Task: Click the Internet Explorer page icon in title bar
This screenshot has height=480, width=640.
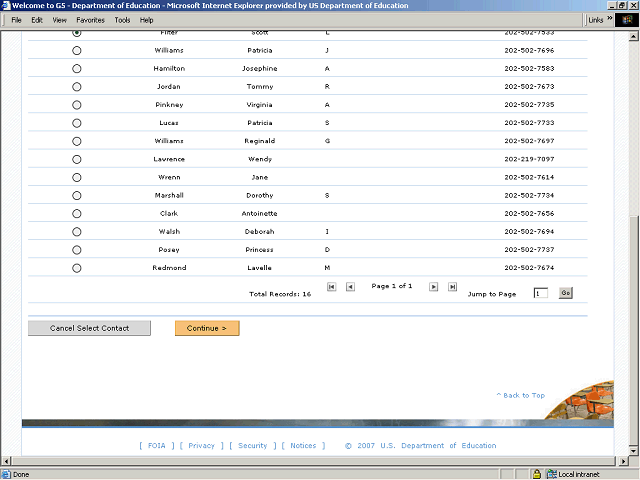Action: [x=6, y=5]
